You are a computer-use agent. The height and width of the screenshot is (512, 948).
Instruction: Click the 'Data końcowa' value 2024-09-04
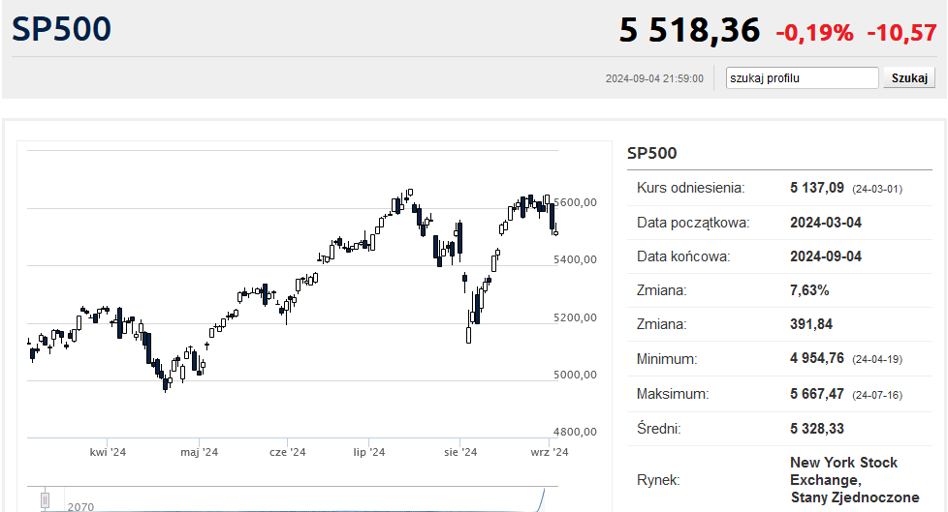pos(826,256)
